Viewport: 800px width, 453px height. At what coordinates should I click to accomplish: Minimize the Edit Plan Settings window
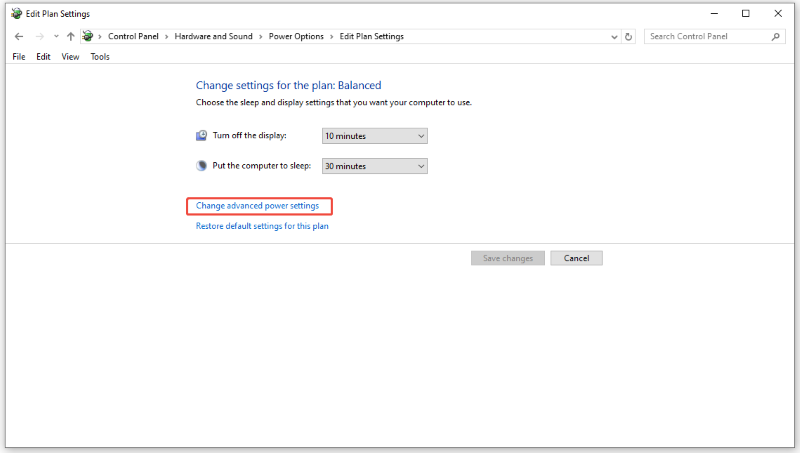[714, 14]
